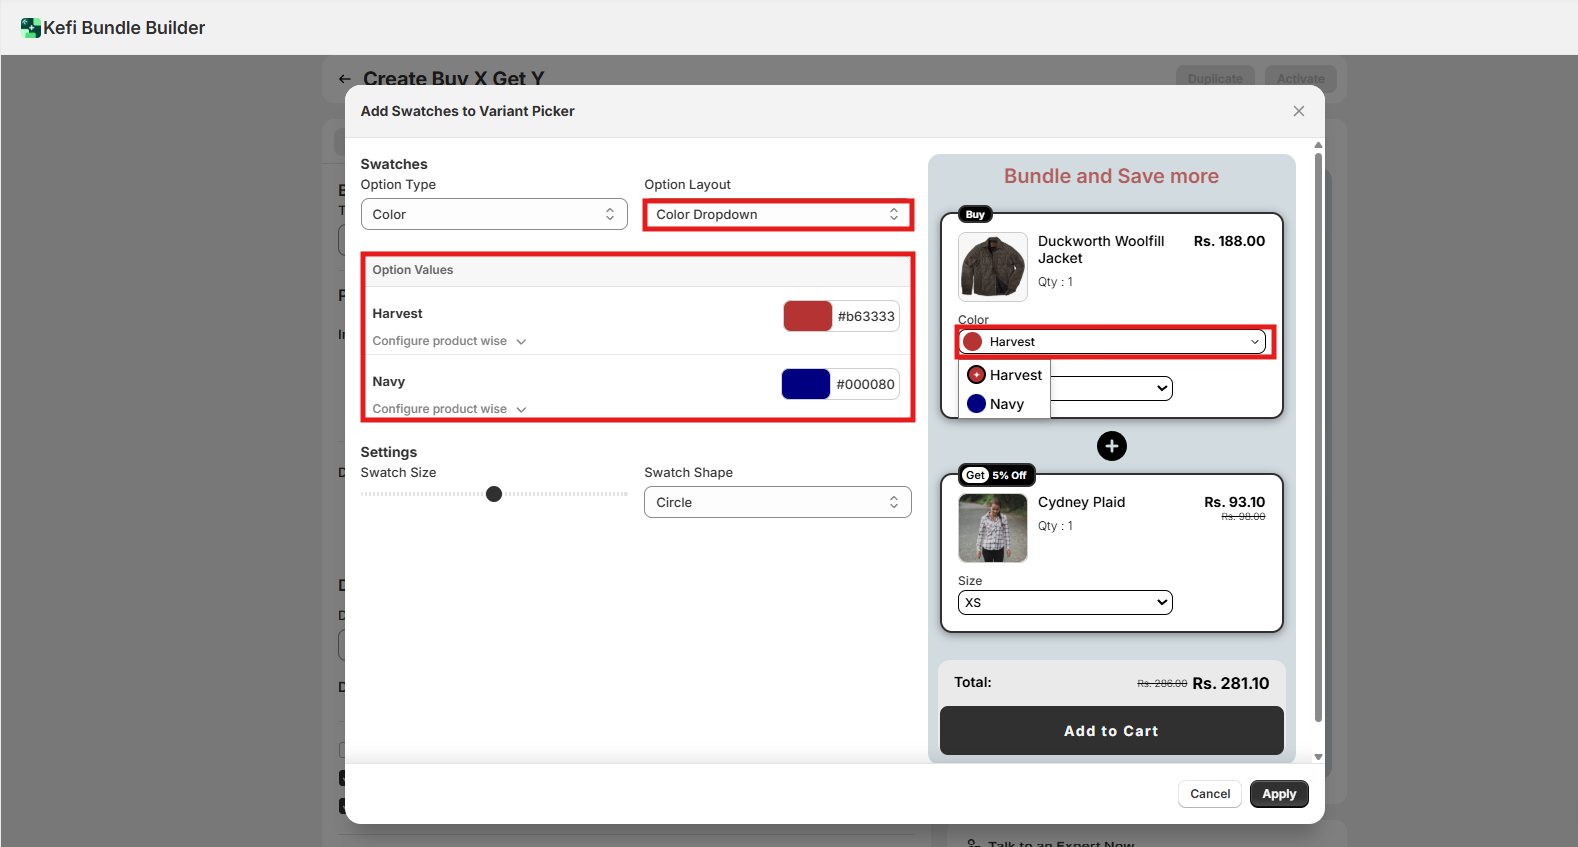Click the blue Navy color swatch

[x=806, y=384]
